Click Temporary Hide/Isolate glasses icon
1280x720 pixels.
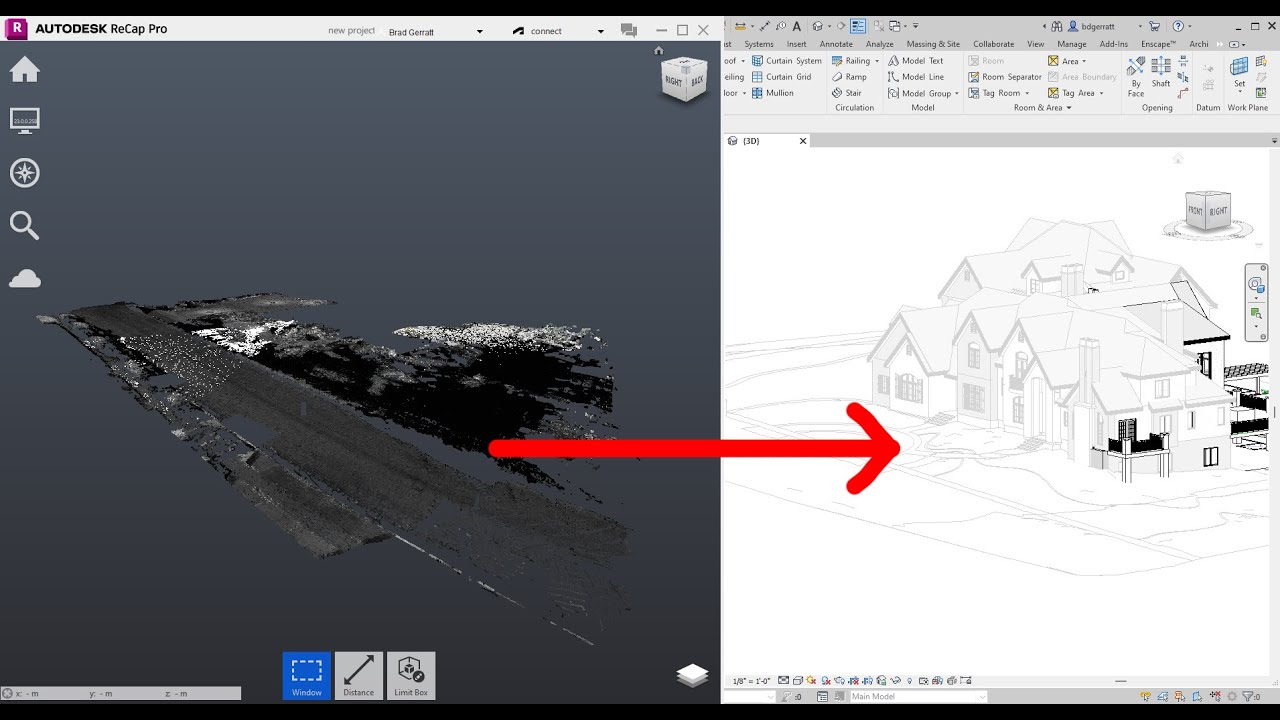tap(896, 681)
